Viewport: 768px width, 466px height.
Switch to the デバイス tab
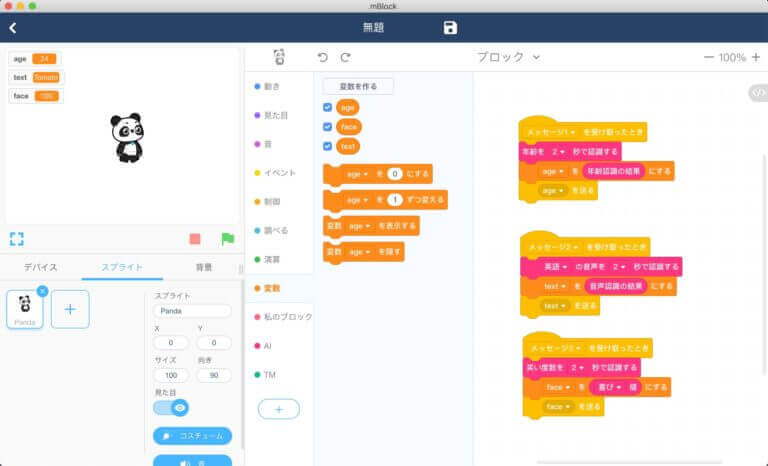[x=41, y=267]
